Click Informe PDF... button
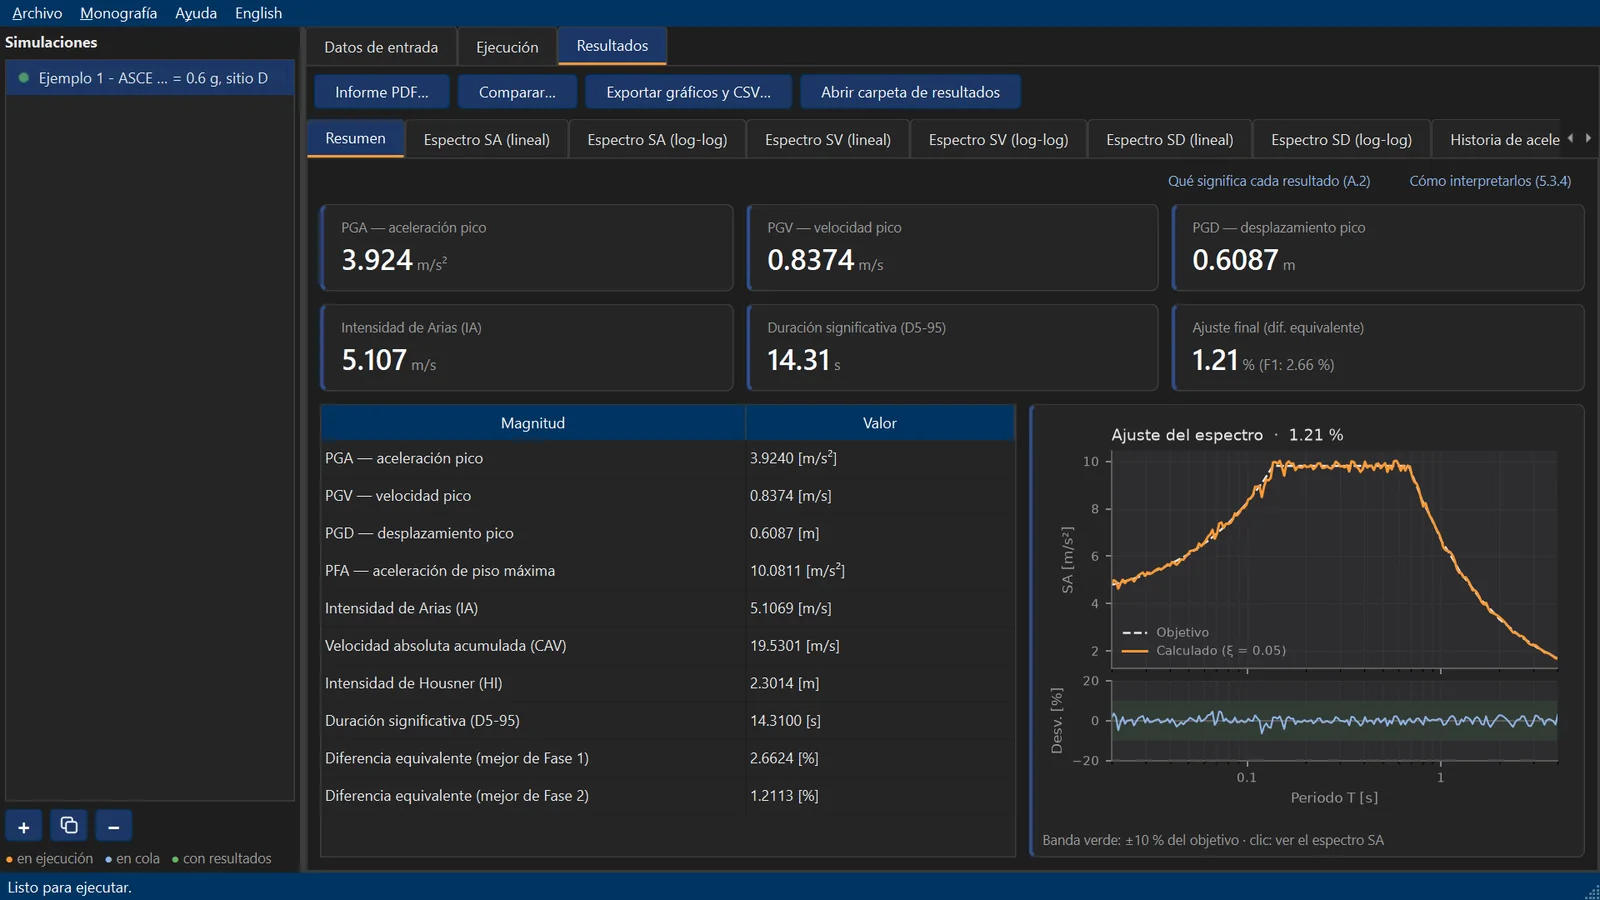Image resolution: width=1600 pixels, height=900 pixels. [382, 92]
